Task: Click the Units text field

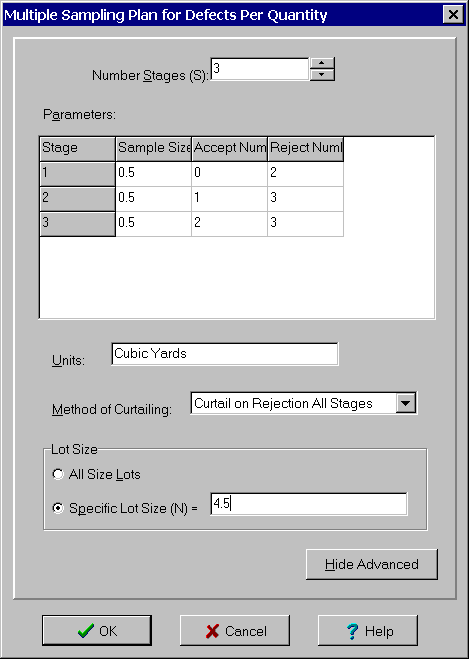Action: pos(225,354)
